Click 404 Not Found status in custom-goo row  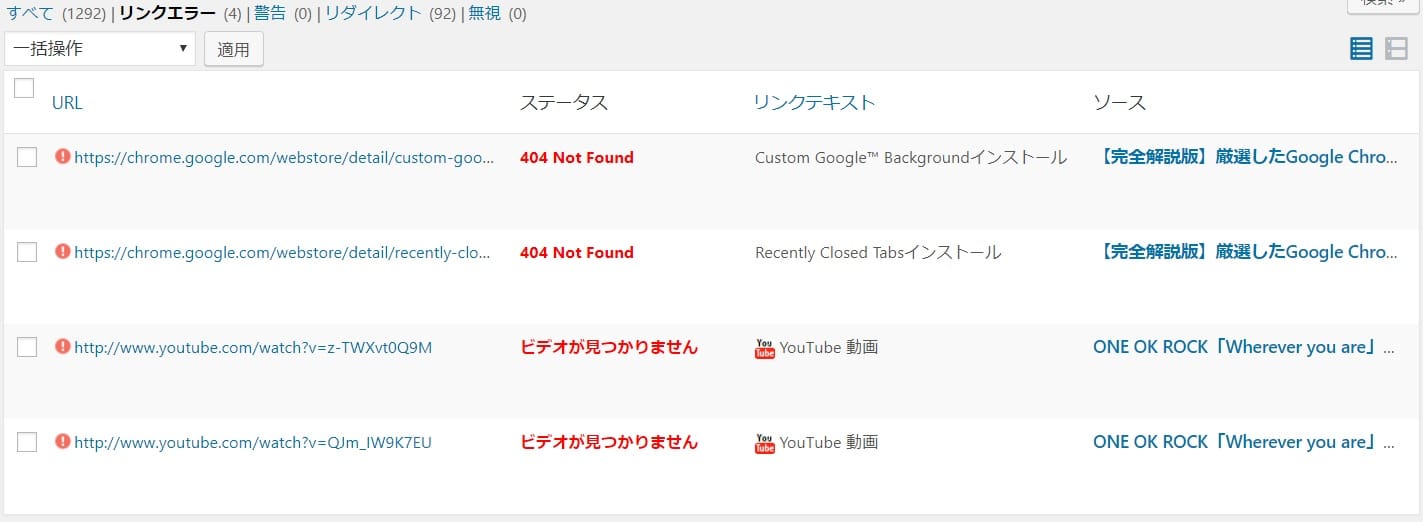(577, 157)
